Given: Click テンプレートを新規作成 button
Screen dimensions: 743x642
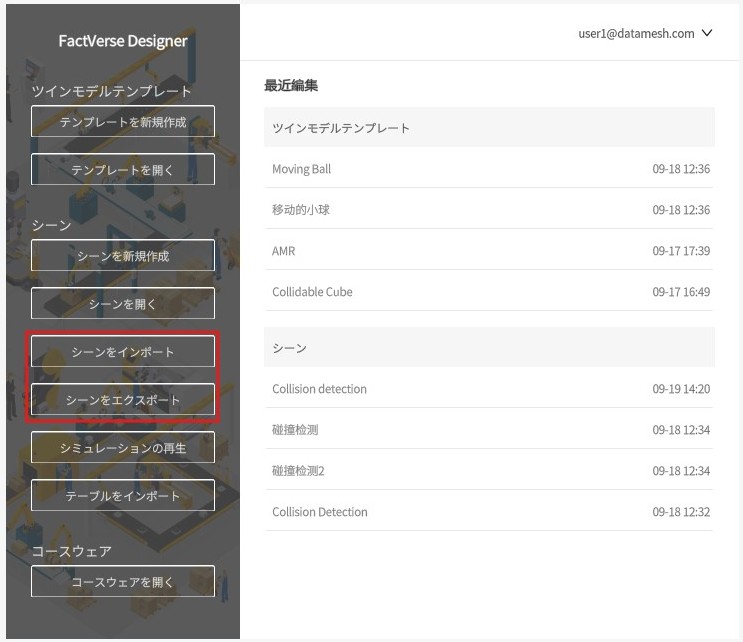Looking at the screenshot, I should (x=122, y=122).
